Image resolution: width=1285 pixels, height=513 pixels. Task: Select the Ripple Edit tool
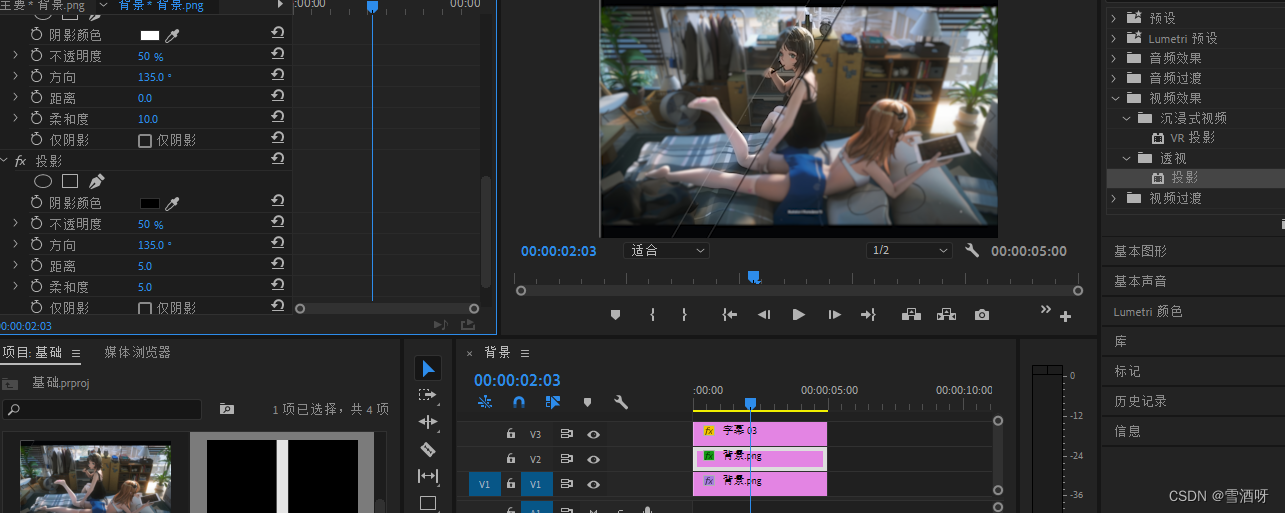[x=428, y=422]
